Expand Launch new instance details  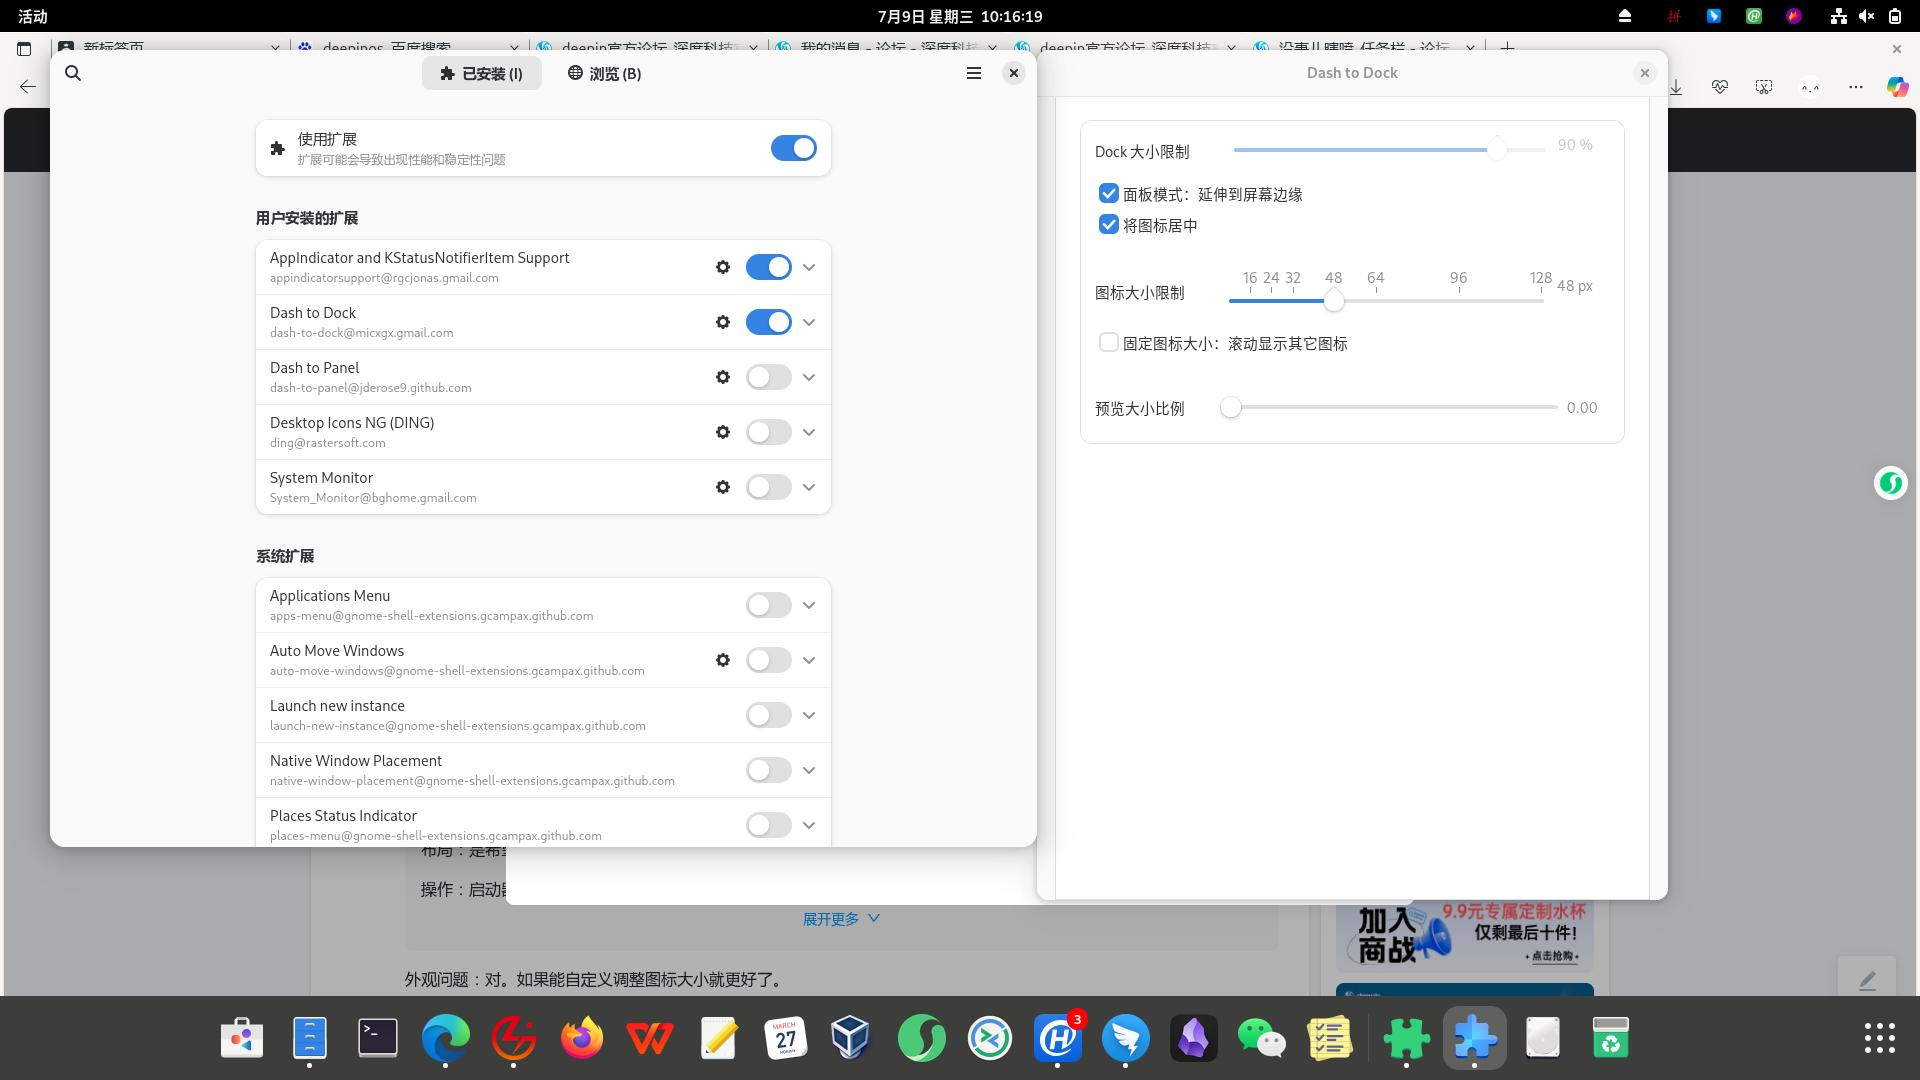[x=809, y=715]
